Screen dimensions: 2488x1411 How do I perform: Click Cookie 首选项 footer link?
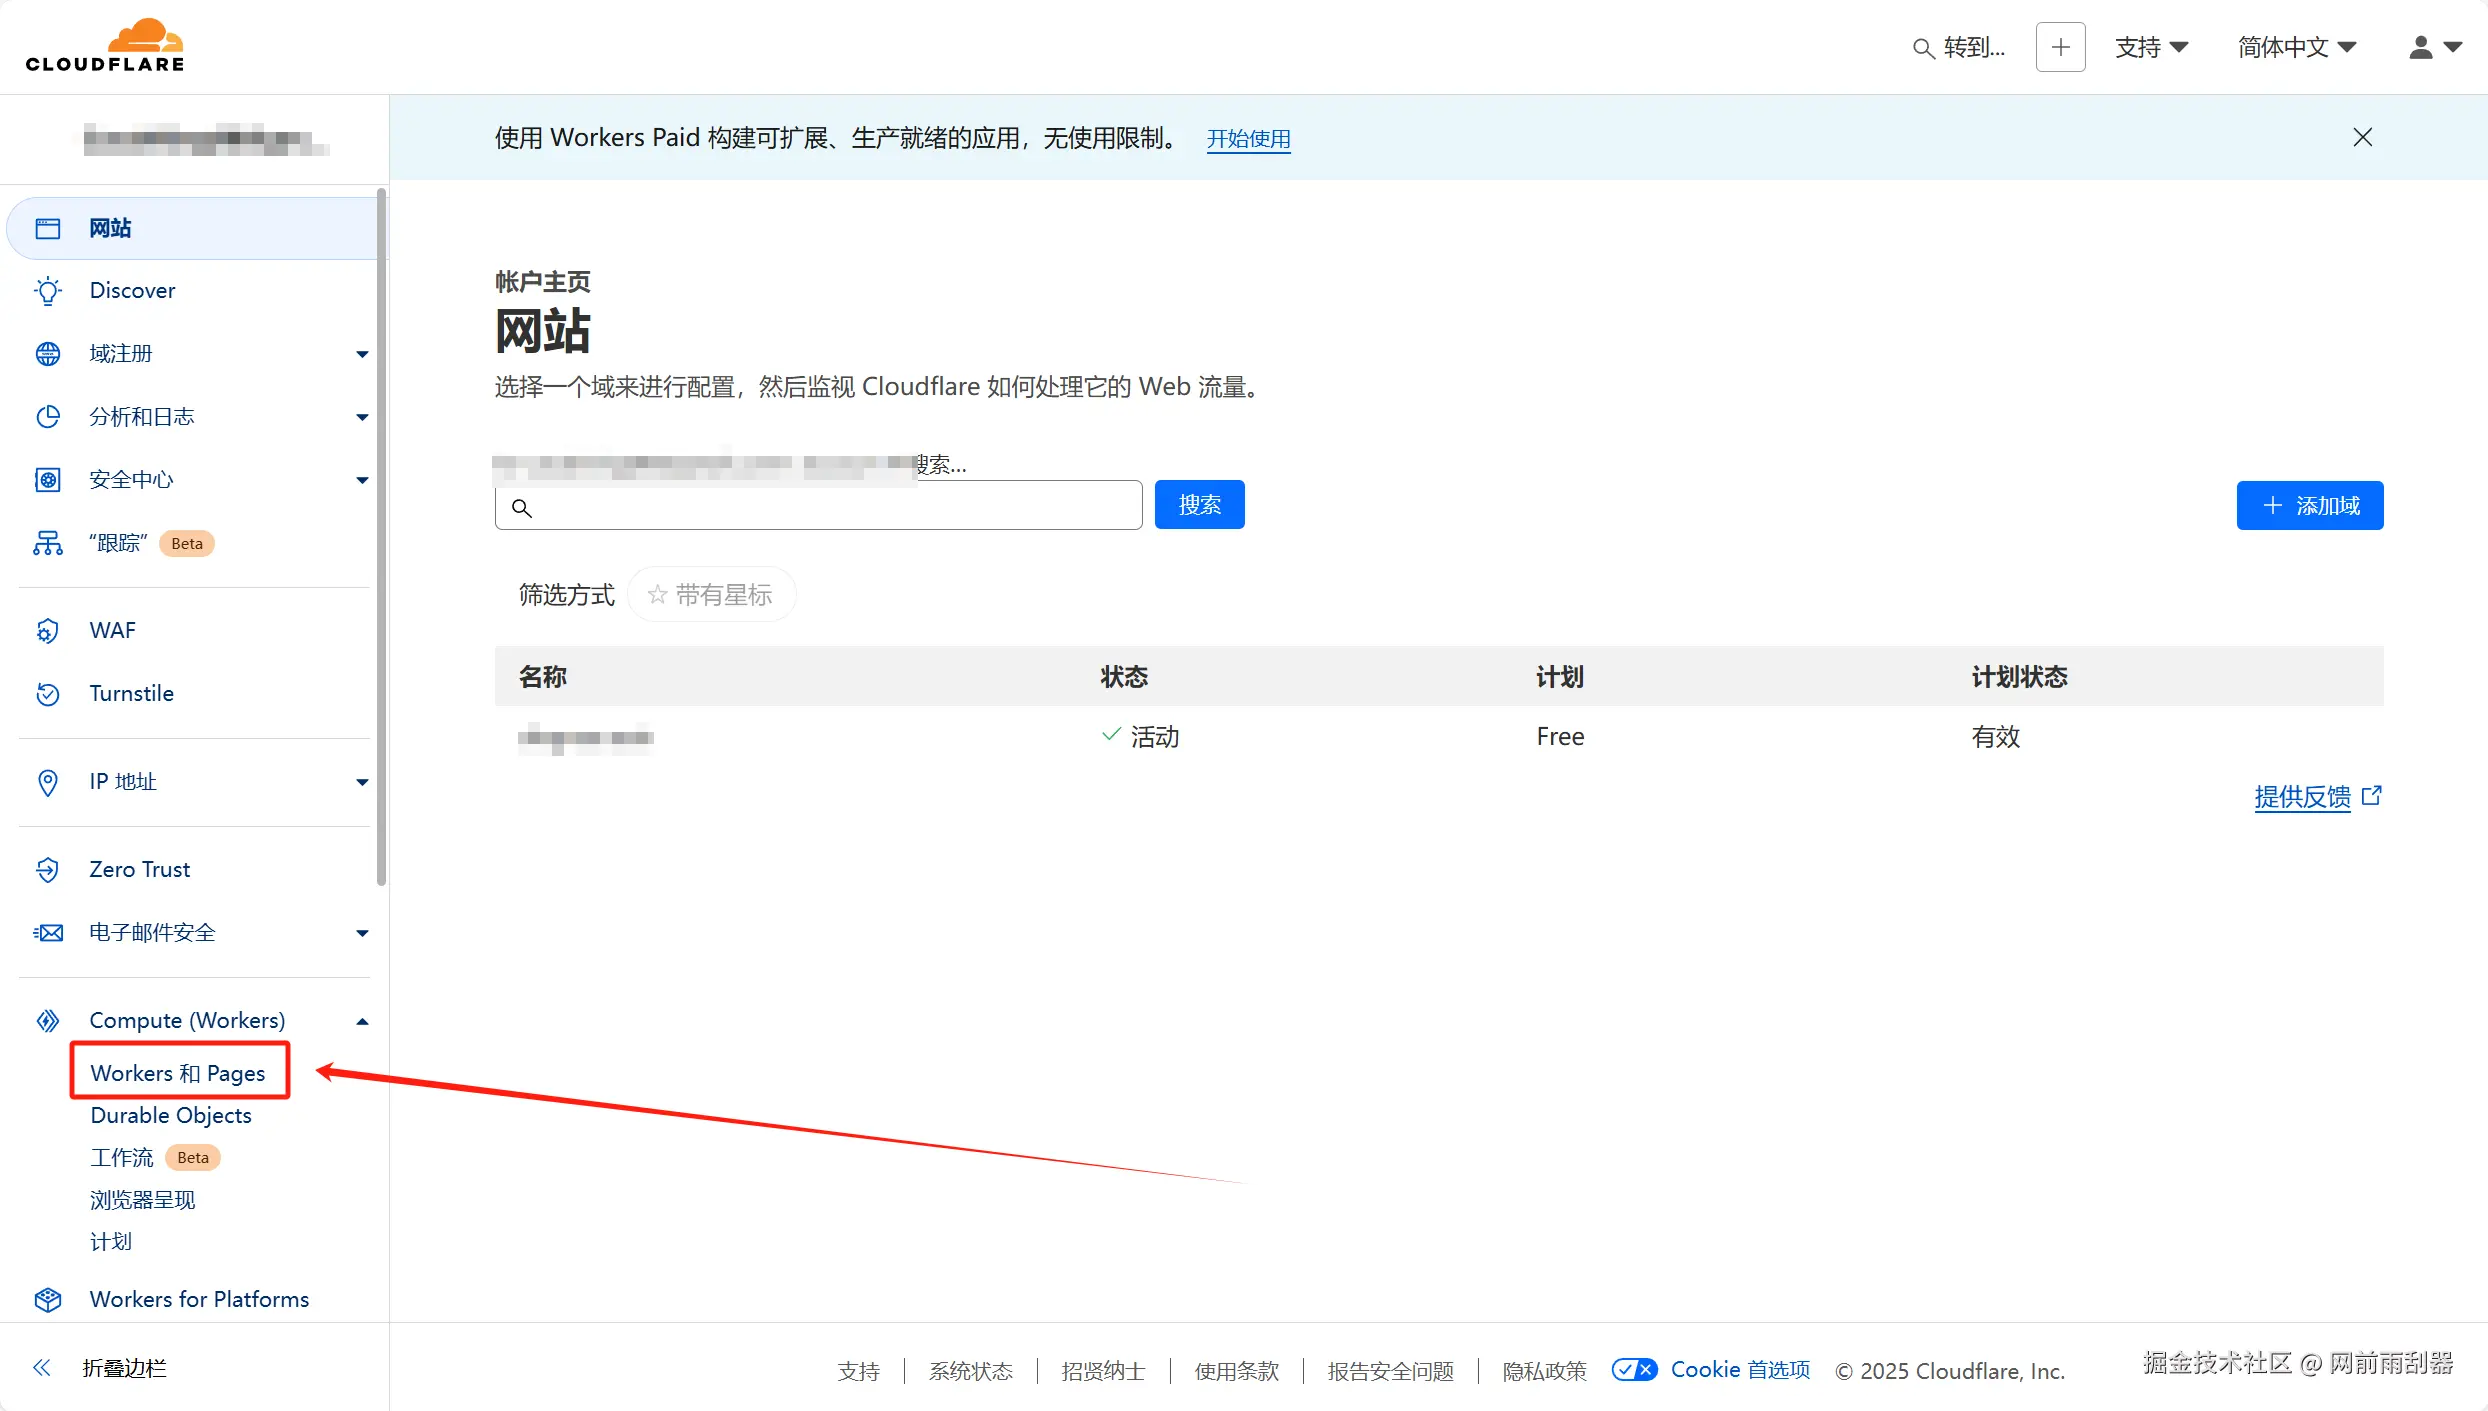pyautogui.click(x=1740, y=1369)
